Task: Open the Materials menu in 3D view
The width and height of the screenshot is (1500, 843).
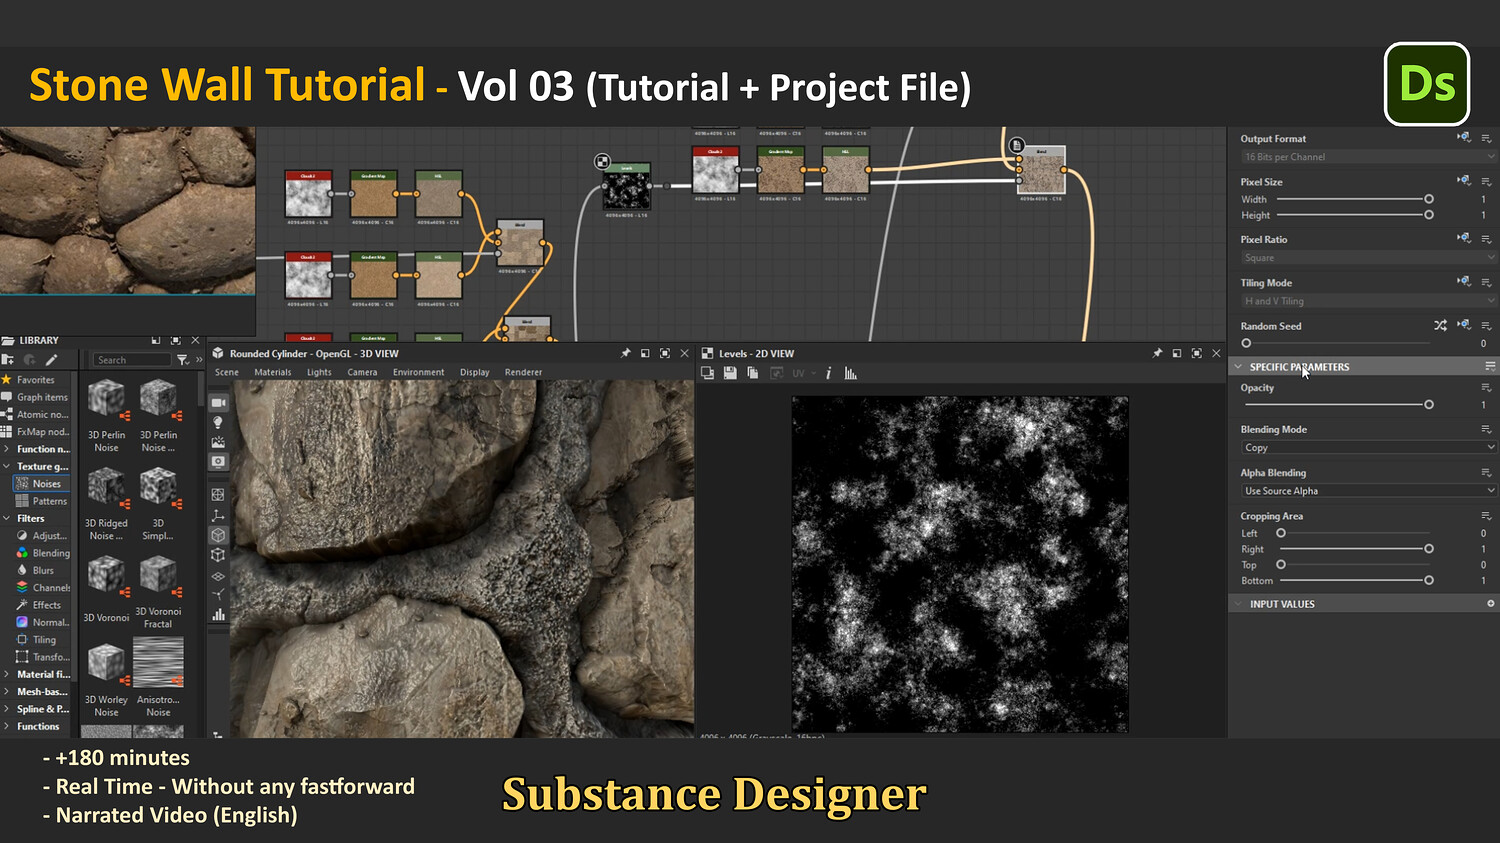Action: [273, 372]
